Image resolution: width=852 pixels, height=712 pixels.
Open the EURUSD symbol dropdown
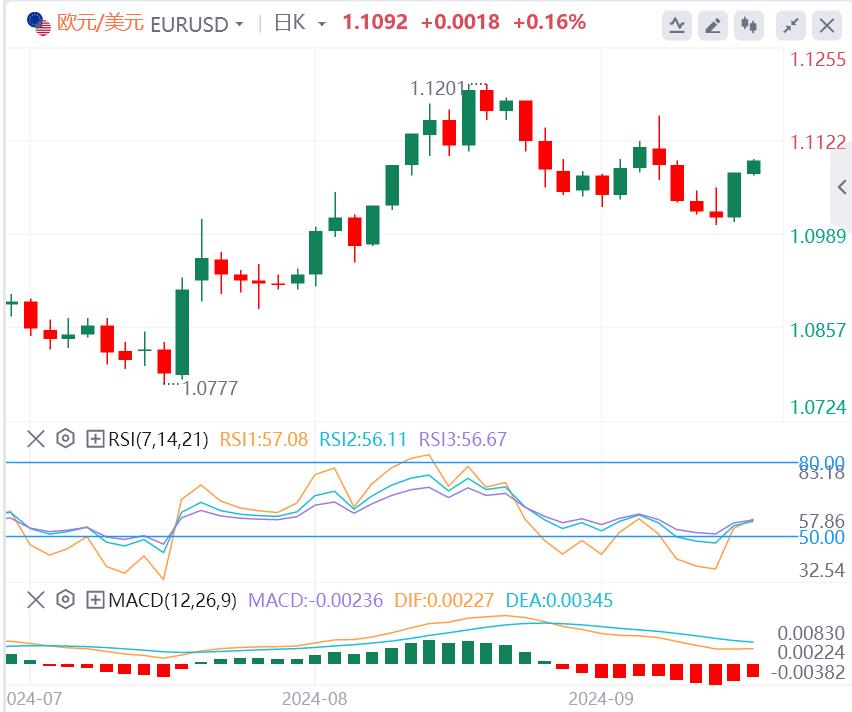point(238,24)
